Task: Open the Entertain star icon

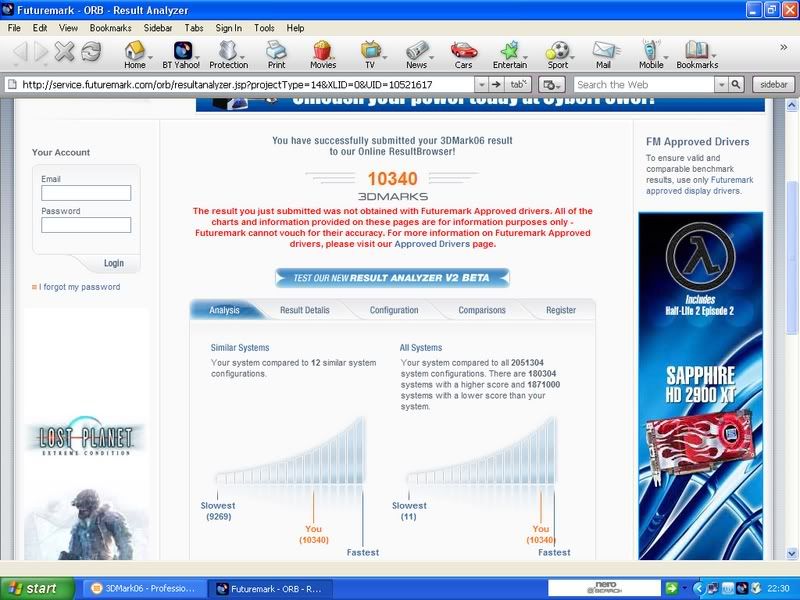Action: (510, 55)
